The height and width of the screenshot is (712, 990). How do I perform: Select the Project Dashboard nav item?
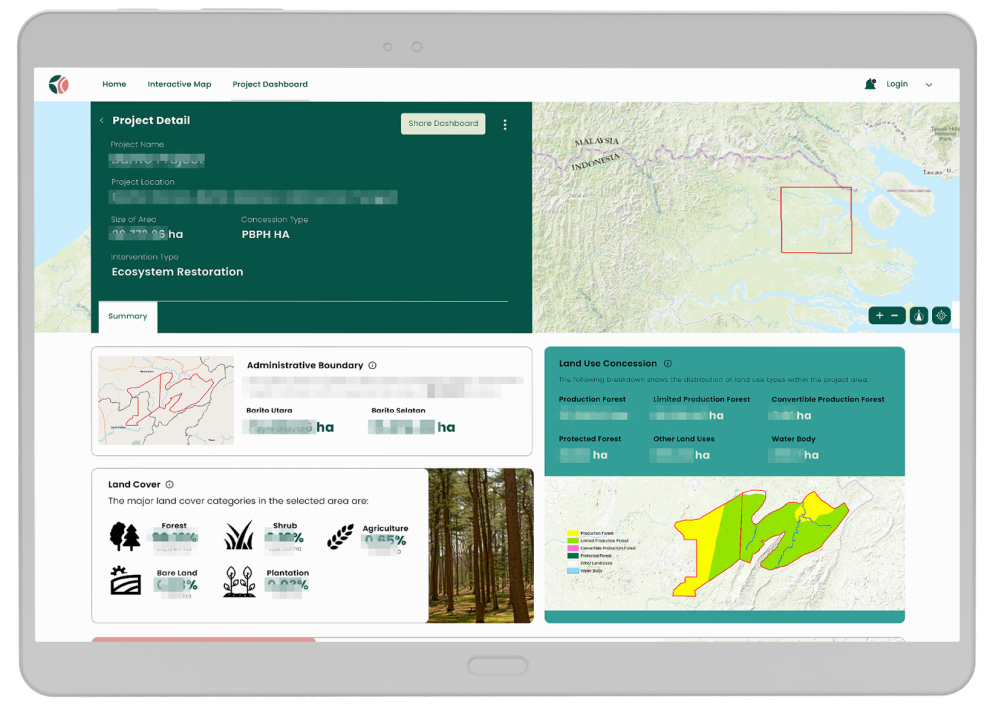point(270,85)
